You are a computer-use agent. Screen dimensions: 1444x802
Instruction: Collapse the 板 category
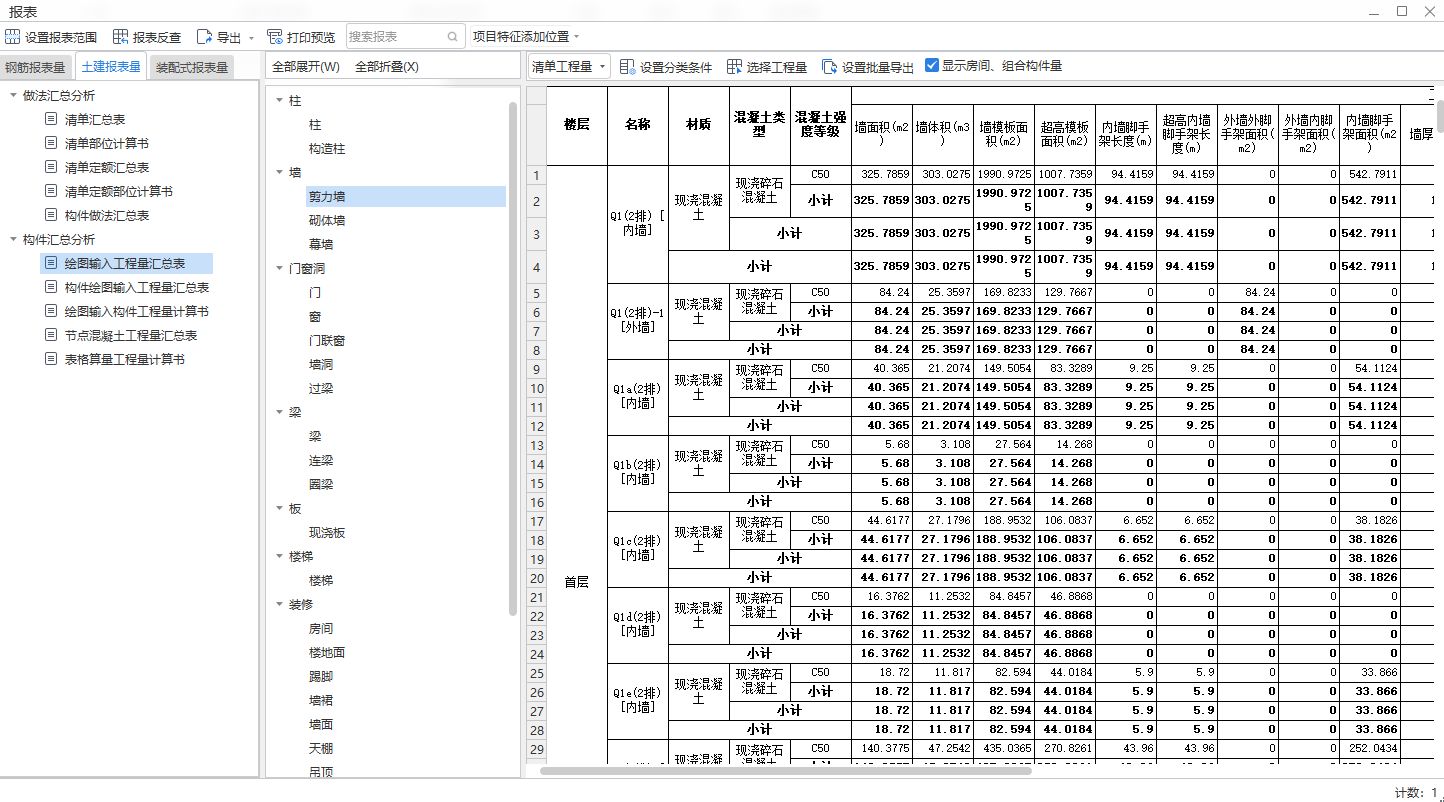tap(279, 508)
